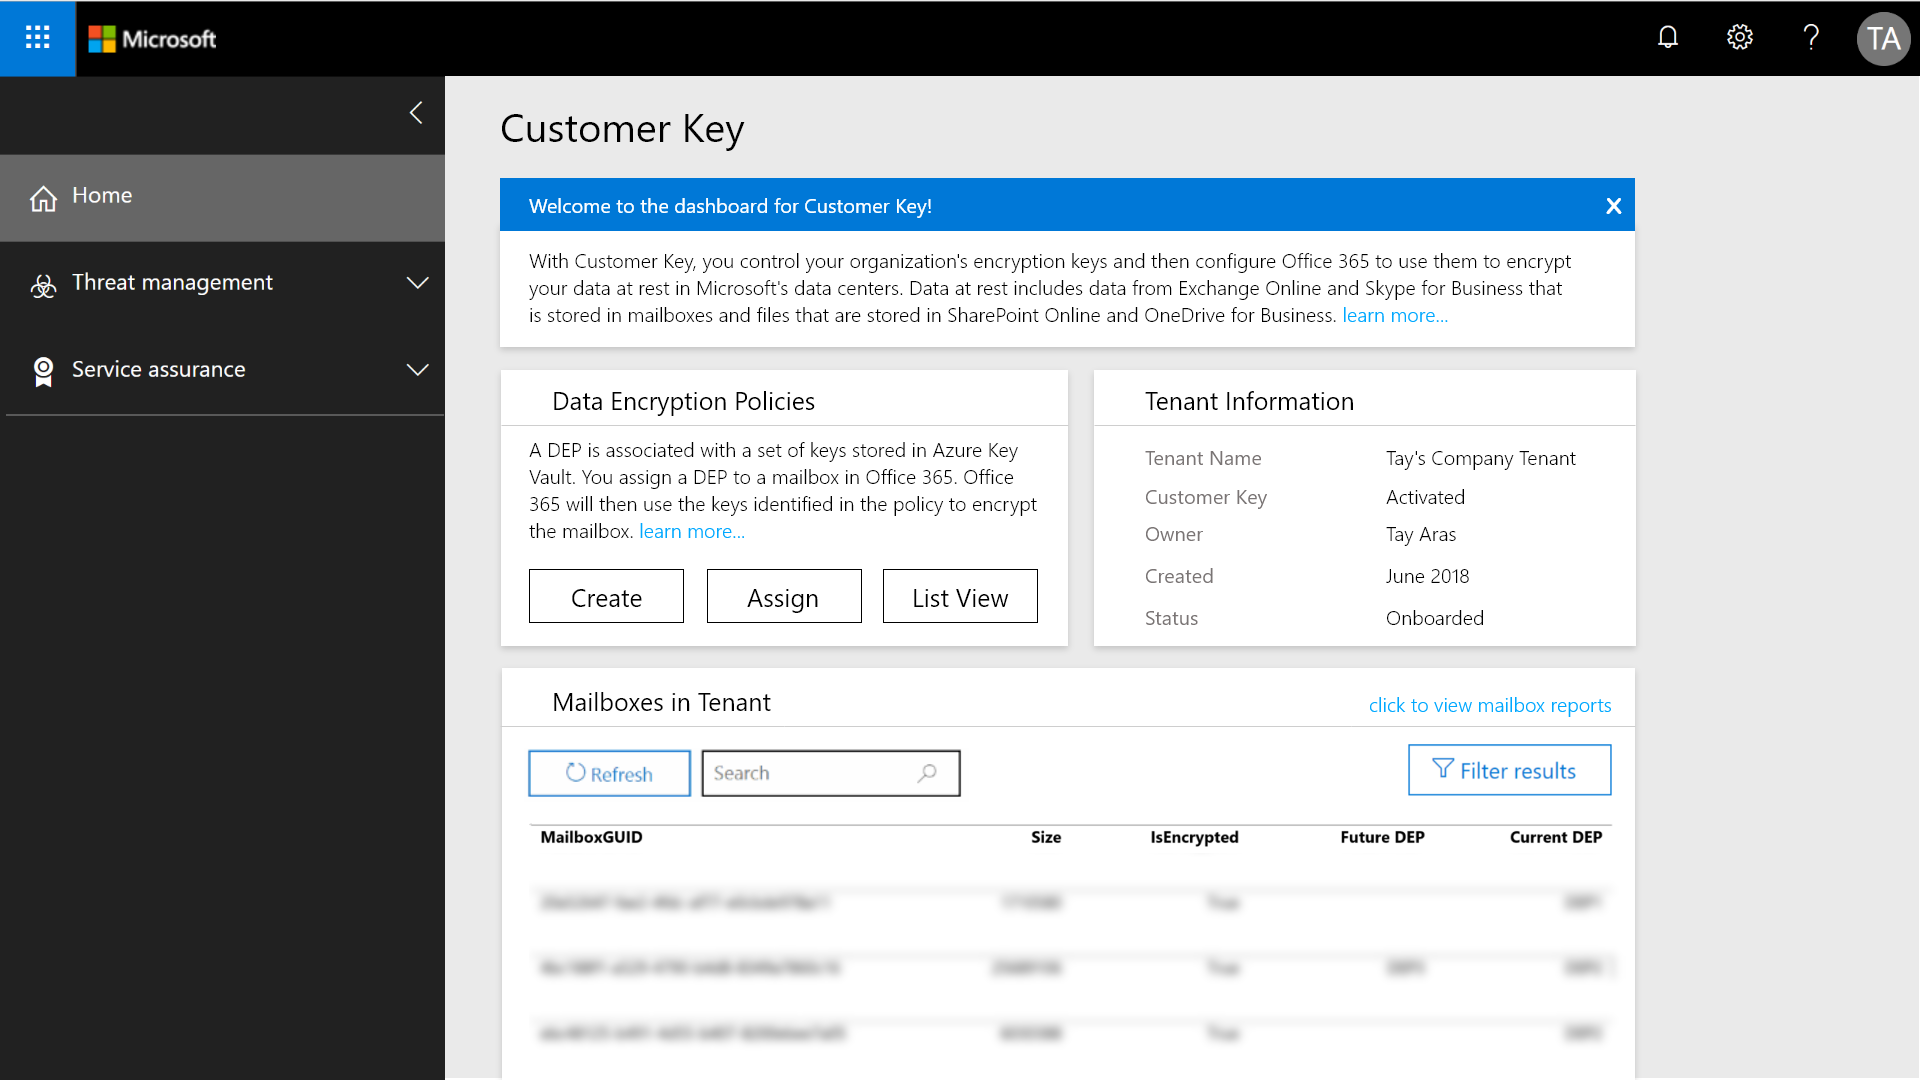Open the settings gear
The width and height of the screenshot is (1920, 1080).
tap(1740, 38)
